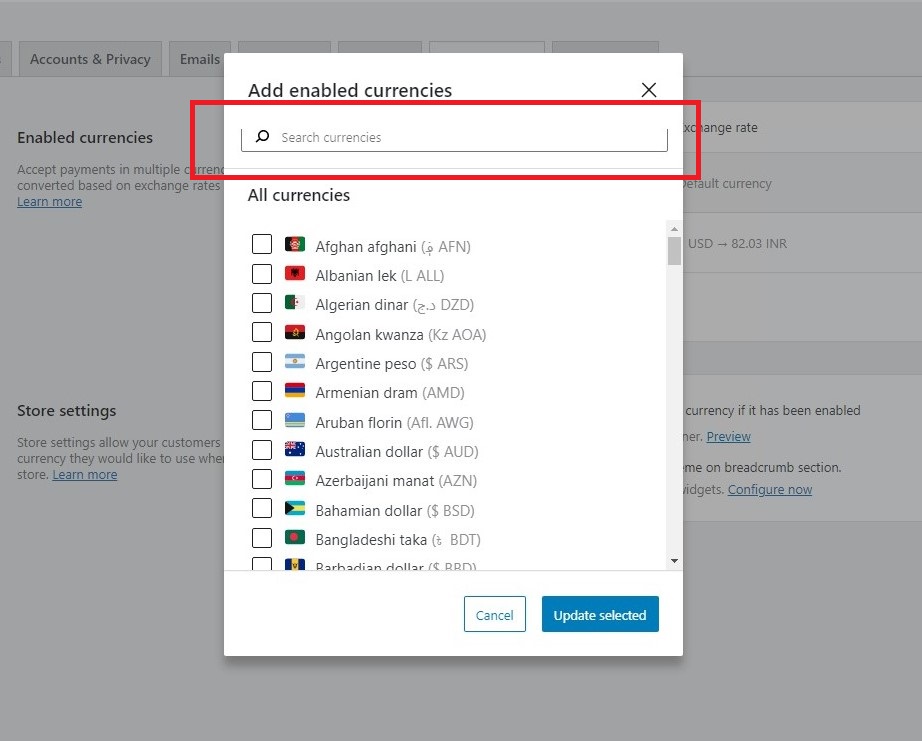This screenshot has height=741, width=922.
Task: Switch to the Emails tab
Action: coord(199,58)
